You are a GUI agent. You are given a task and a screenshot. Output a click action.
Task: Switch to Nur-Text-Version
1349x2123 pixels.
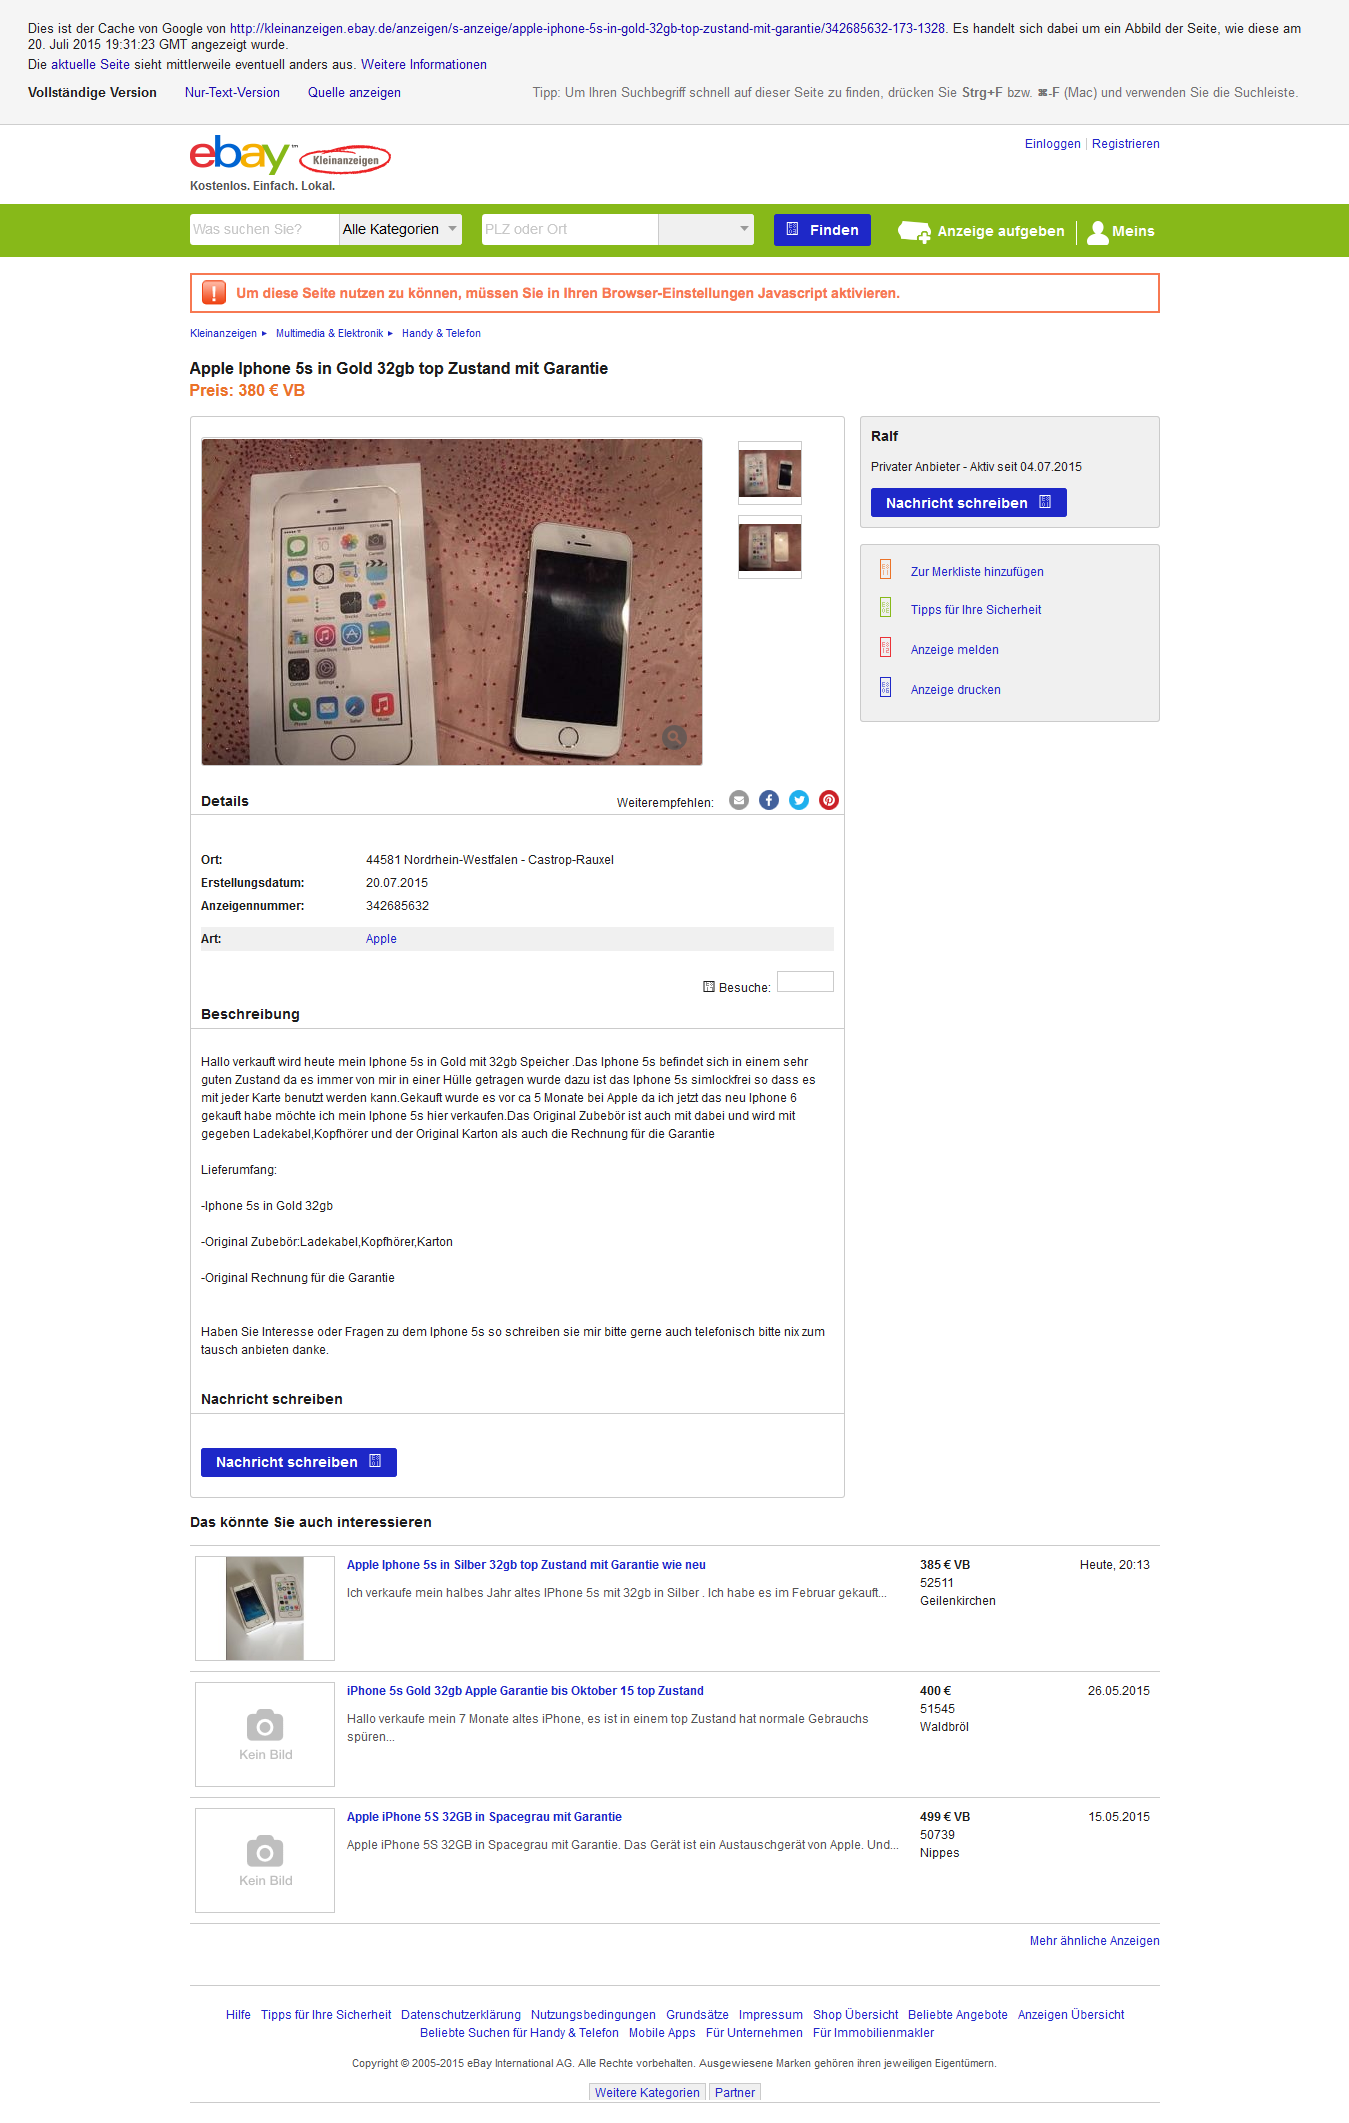click(232, 93)
